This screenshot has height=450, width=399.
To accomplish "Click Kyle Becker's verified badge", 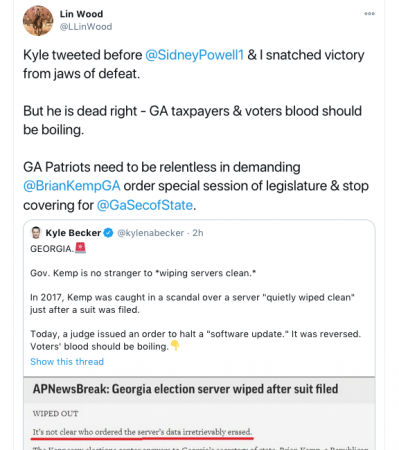I will click(108, 233).
